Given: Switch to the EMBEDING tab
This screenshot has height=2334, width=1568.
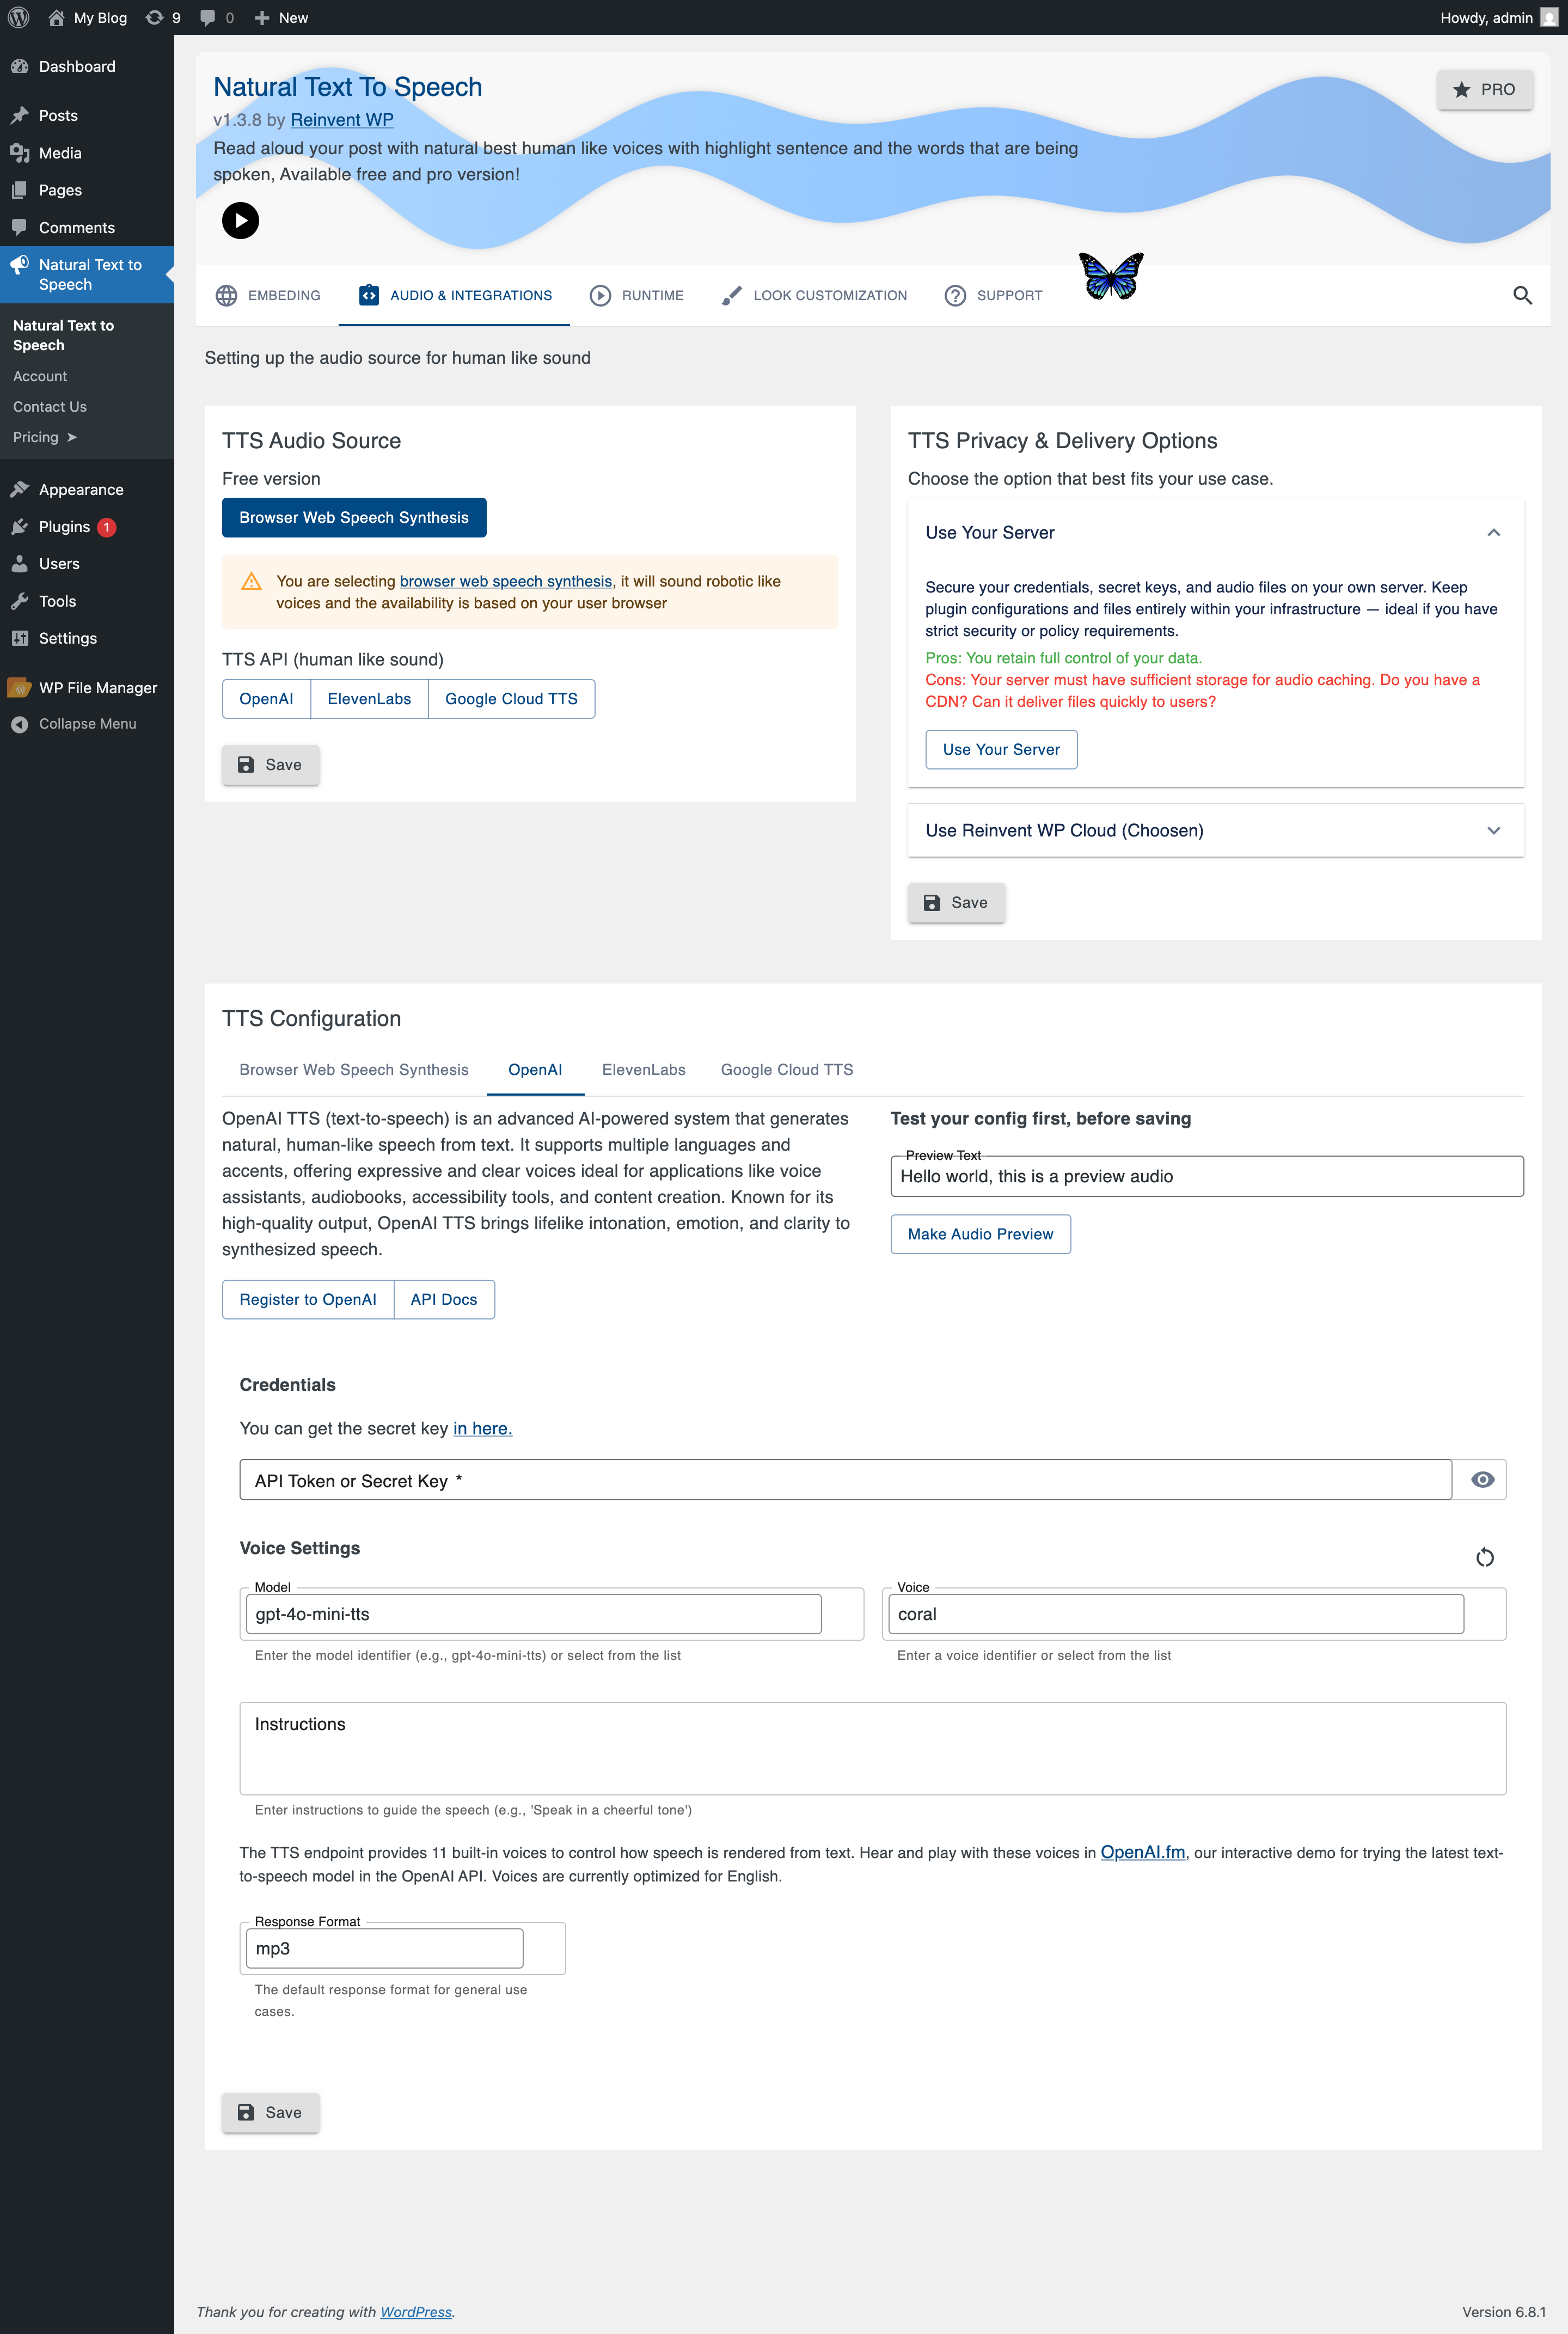Looking at the screenshot, I should 268,295.
